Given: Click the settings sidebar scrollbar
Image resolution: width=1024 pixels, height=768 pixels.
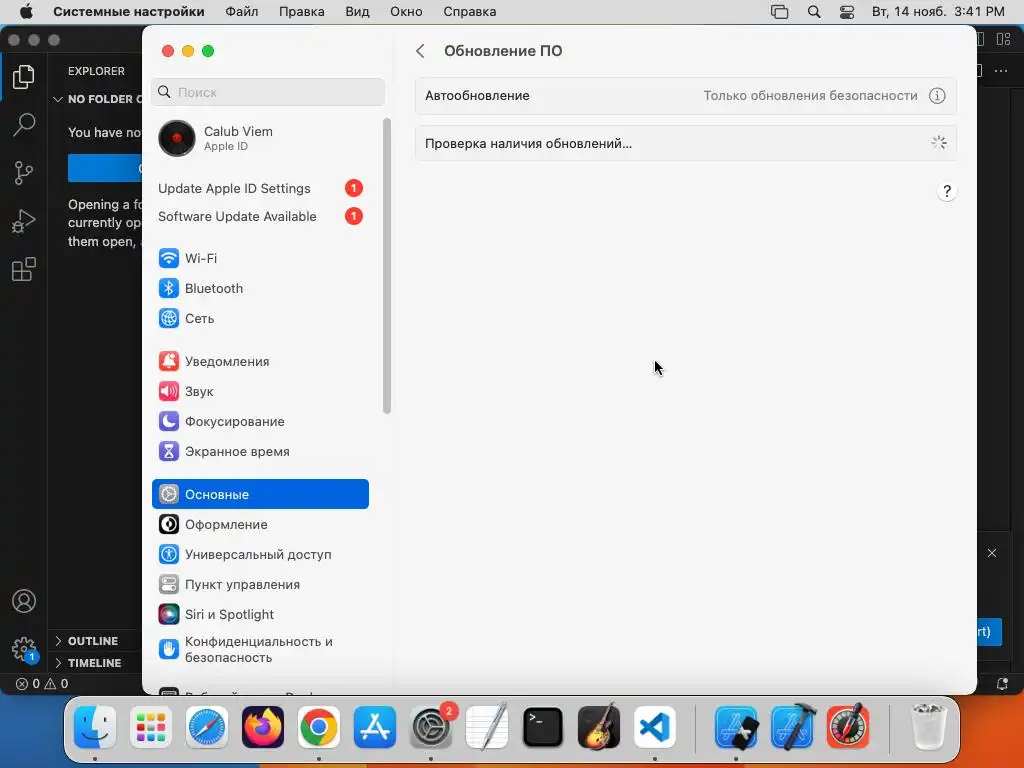Looking at the screenshot, I should tap(387, 266).
